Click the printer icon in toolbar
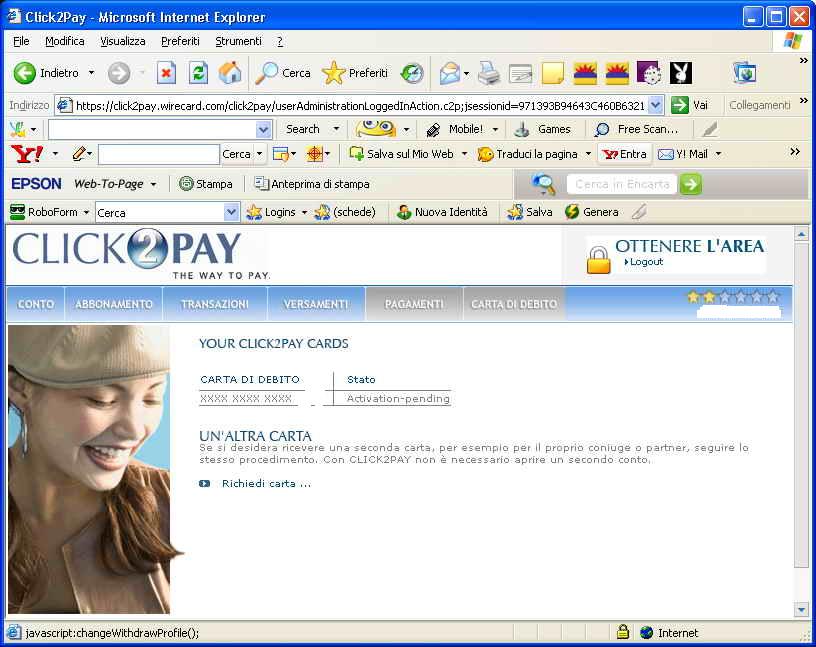 [x=489, y=73]
